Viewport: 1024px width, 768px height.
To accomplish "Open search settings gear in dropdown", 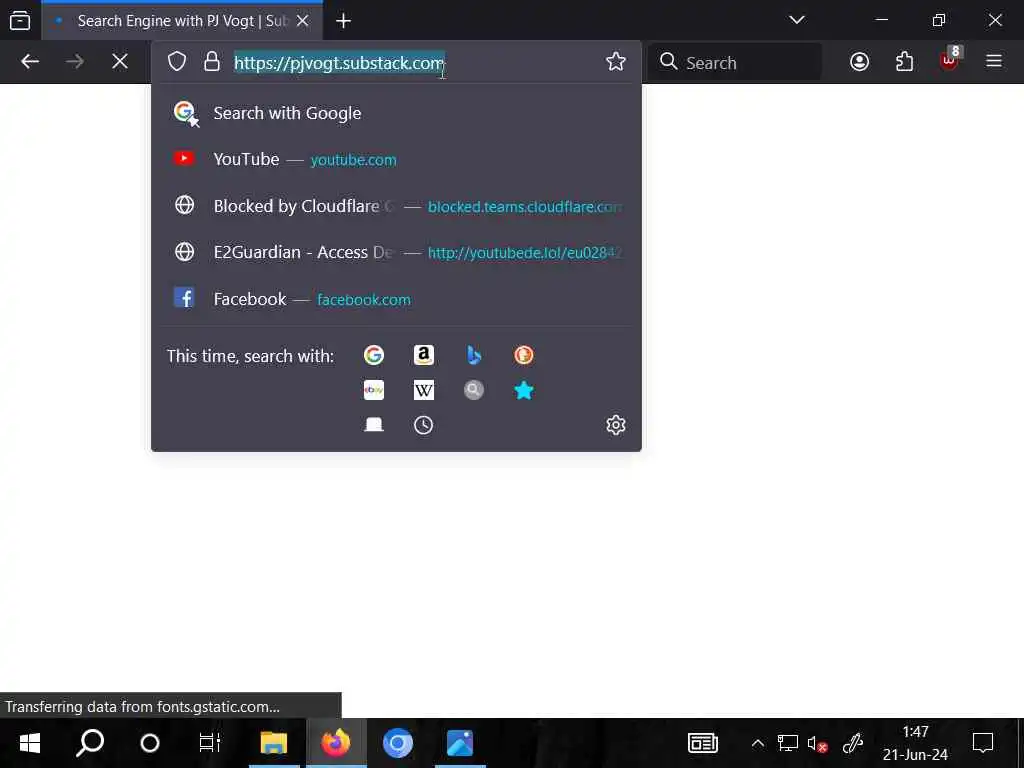I will 615,425.
